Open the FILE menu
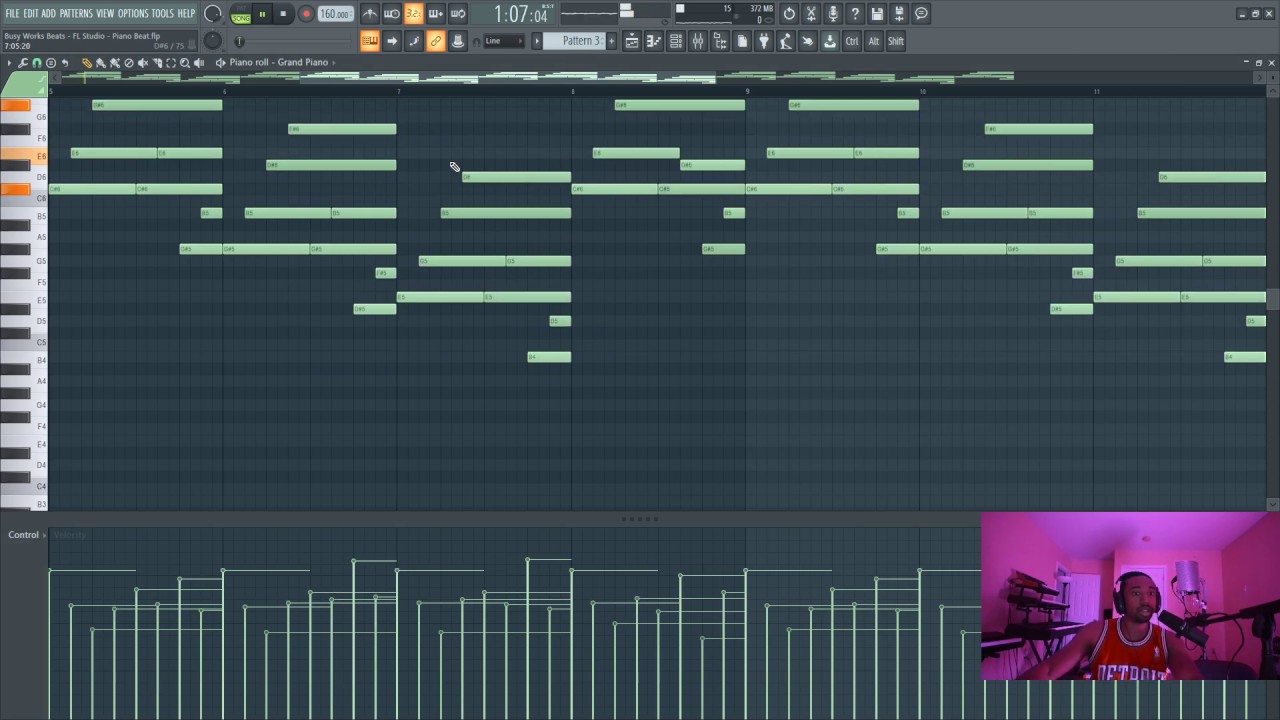 pyautogui.click(x=13, y=14)
